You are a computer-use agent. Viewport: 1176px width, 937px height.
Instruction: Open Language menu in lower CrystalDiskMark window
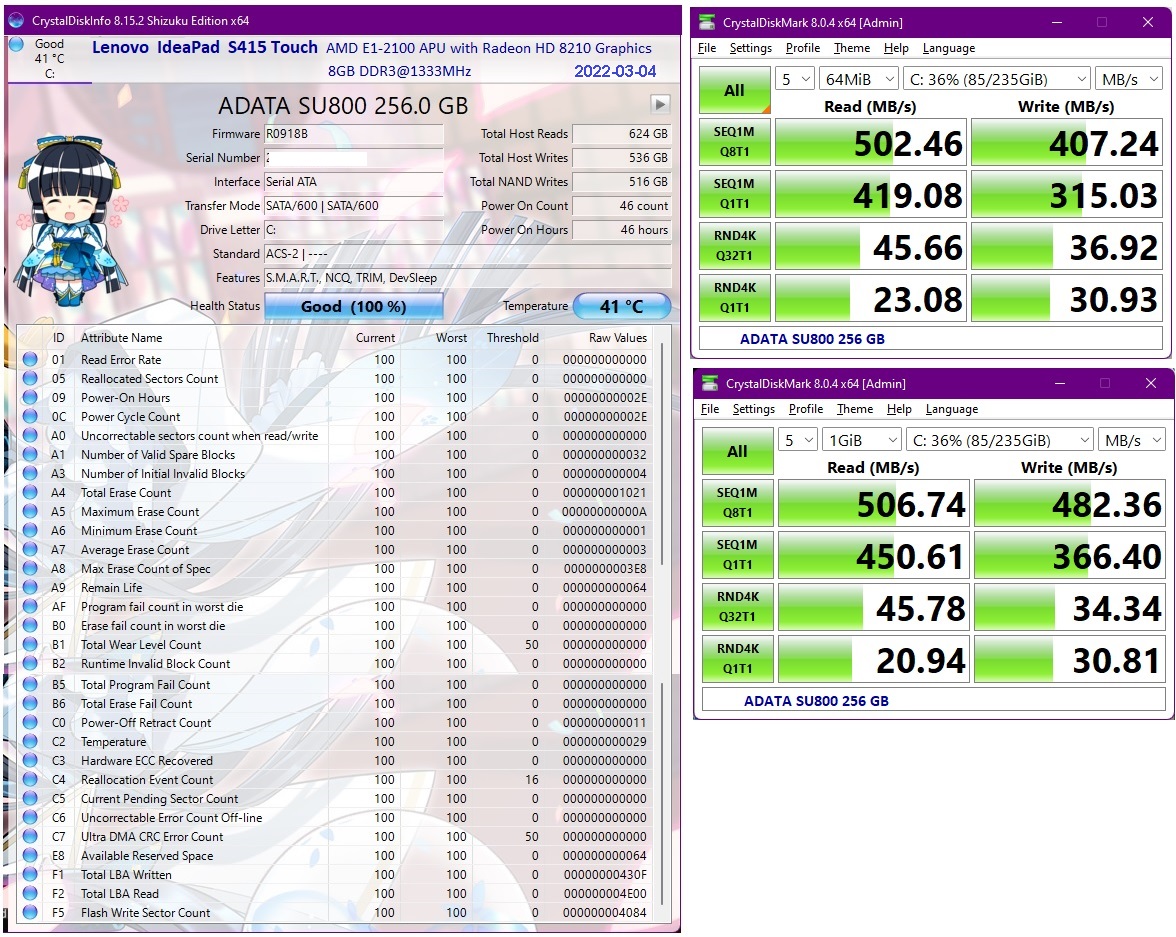click(x=952, y=409)
